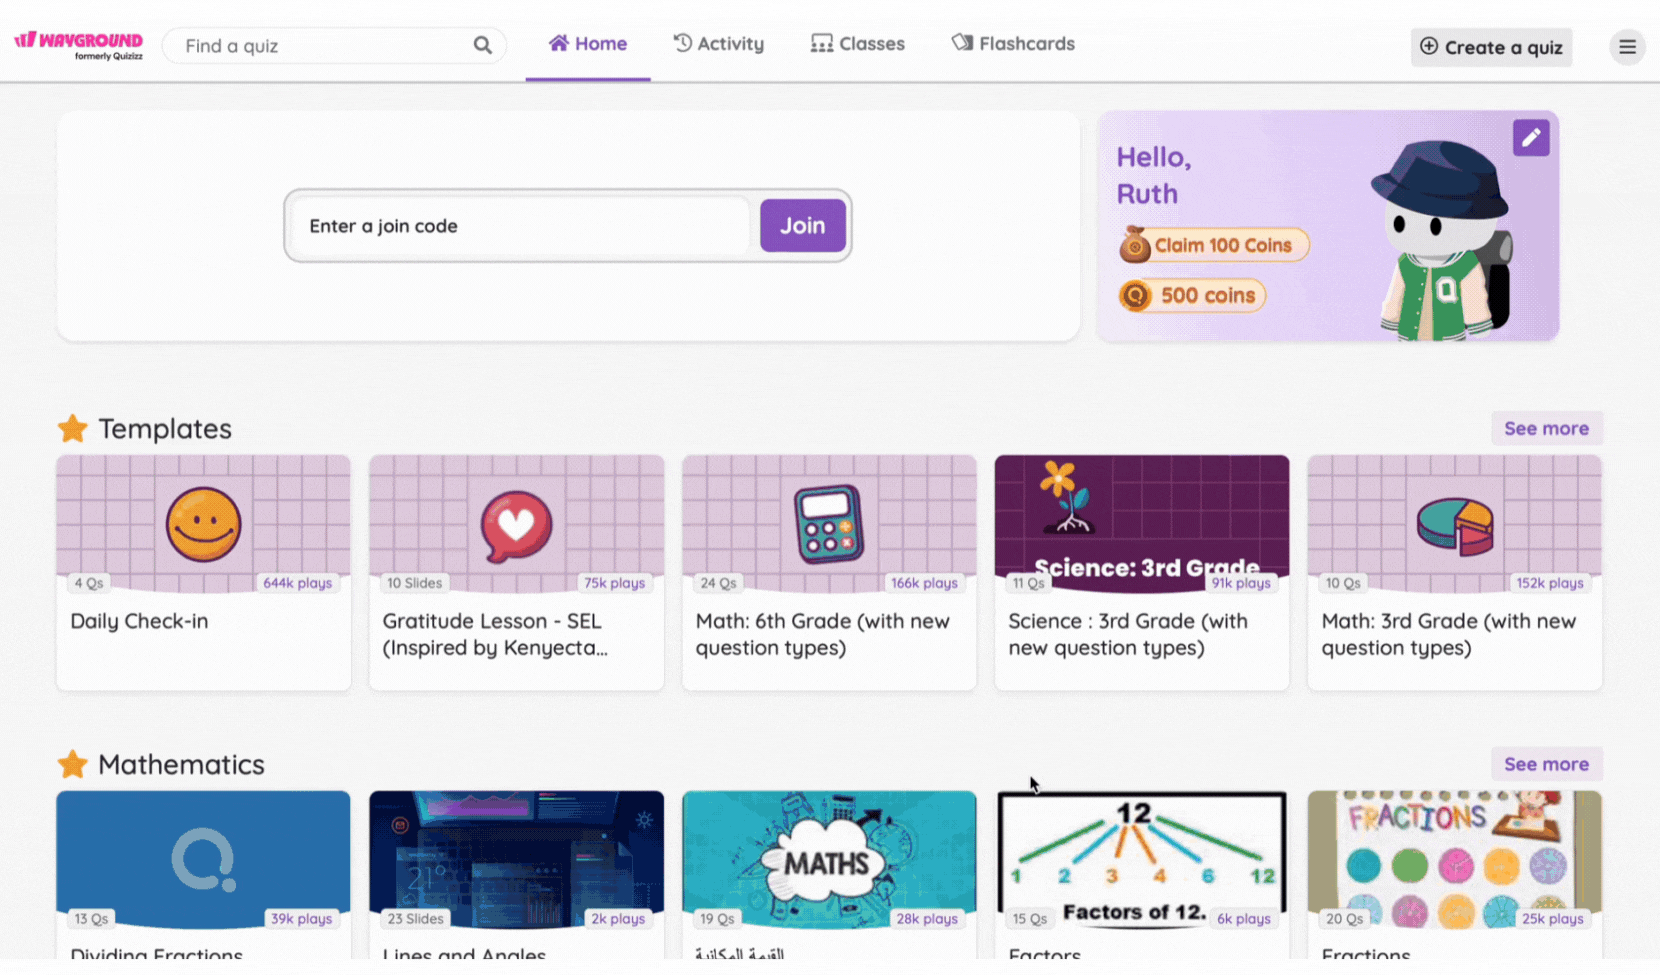Image resolution: width=1660 pixels, height=975 pixels.
Task: Click 'Math: 3rd Grade' card title
Action: (1448, 634)
